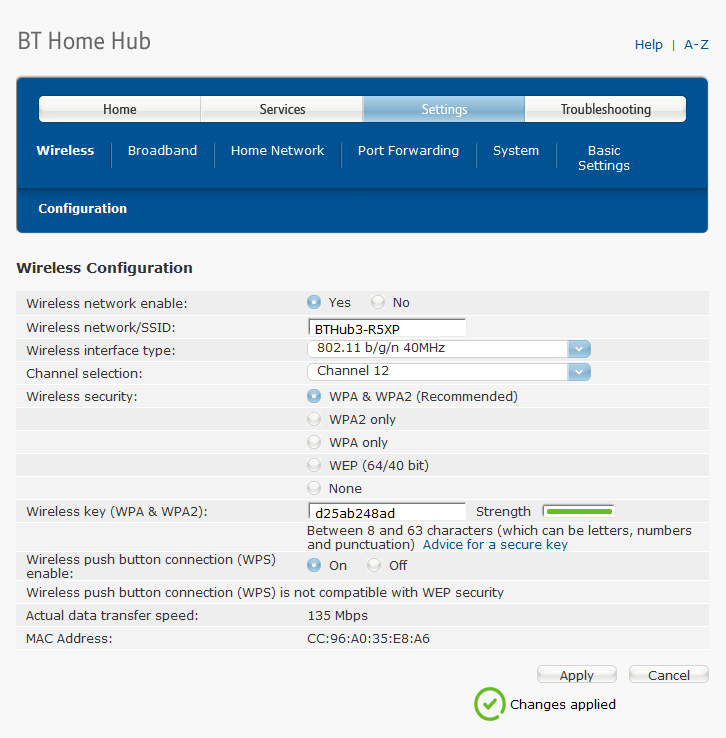
Task: Go to the Home tab
Action: 120,109
